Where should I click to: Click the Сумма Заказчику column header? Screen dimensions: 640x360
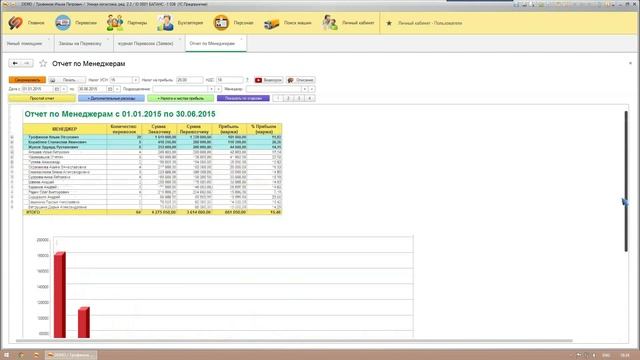159,129
